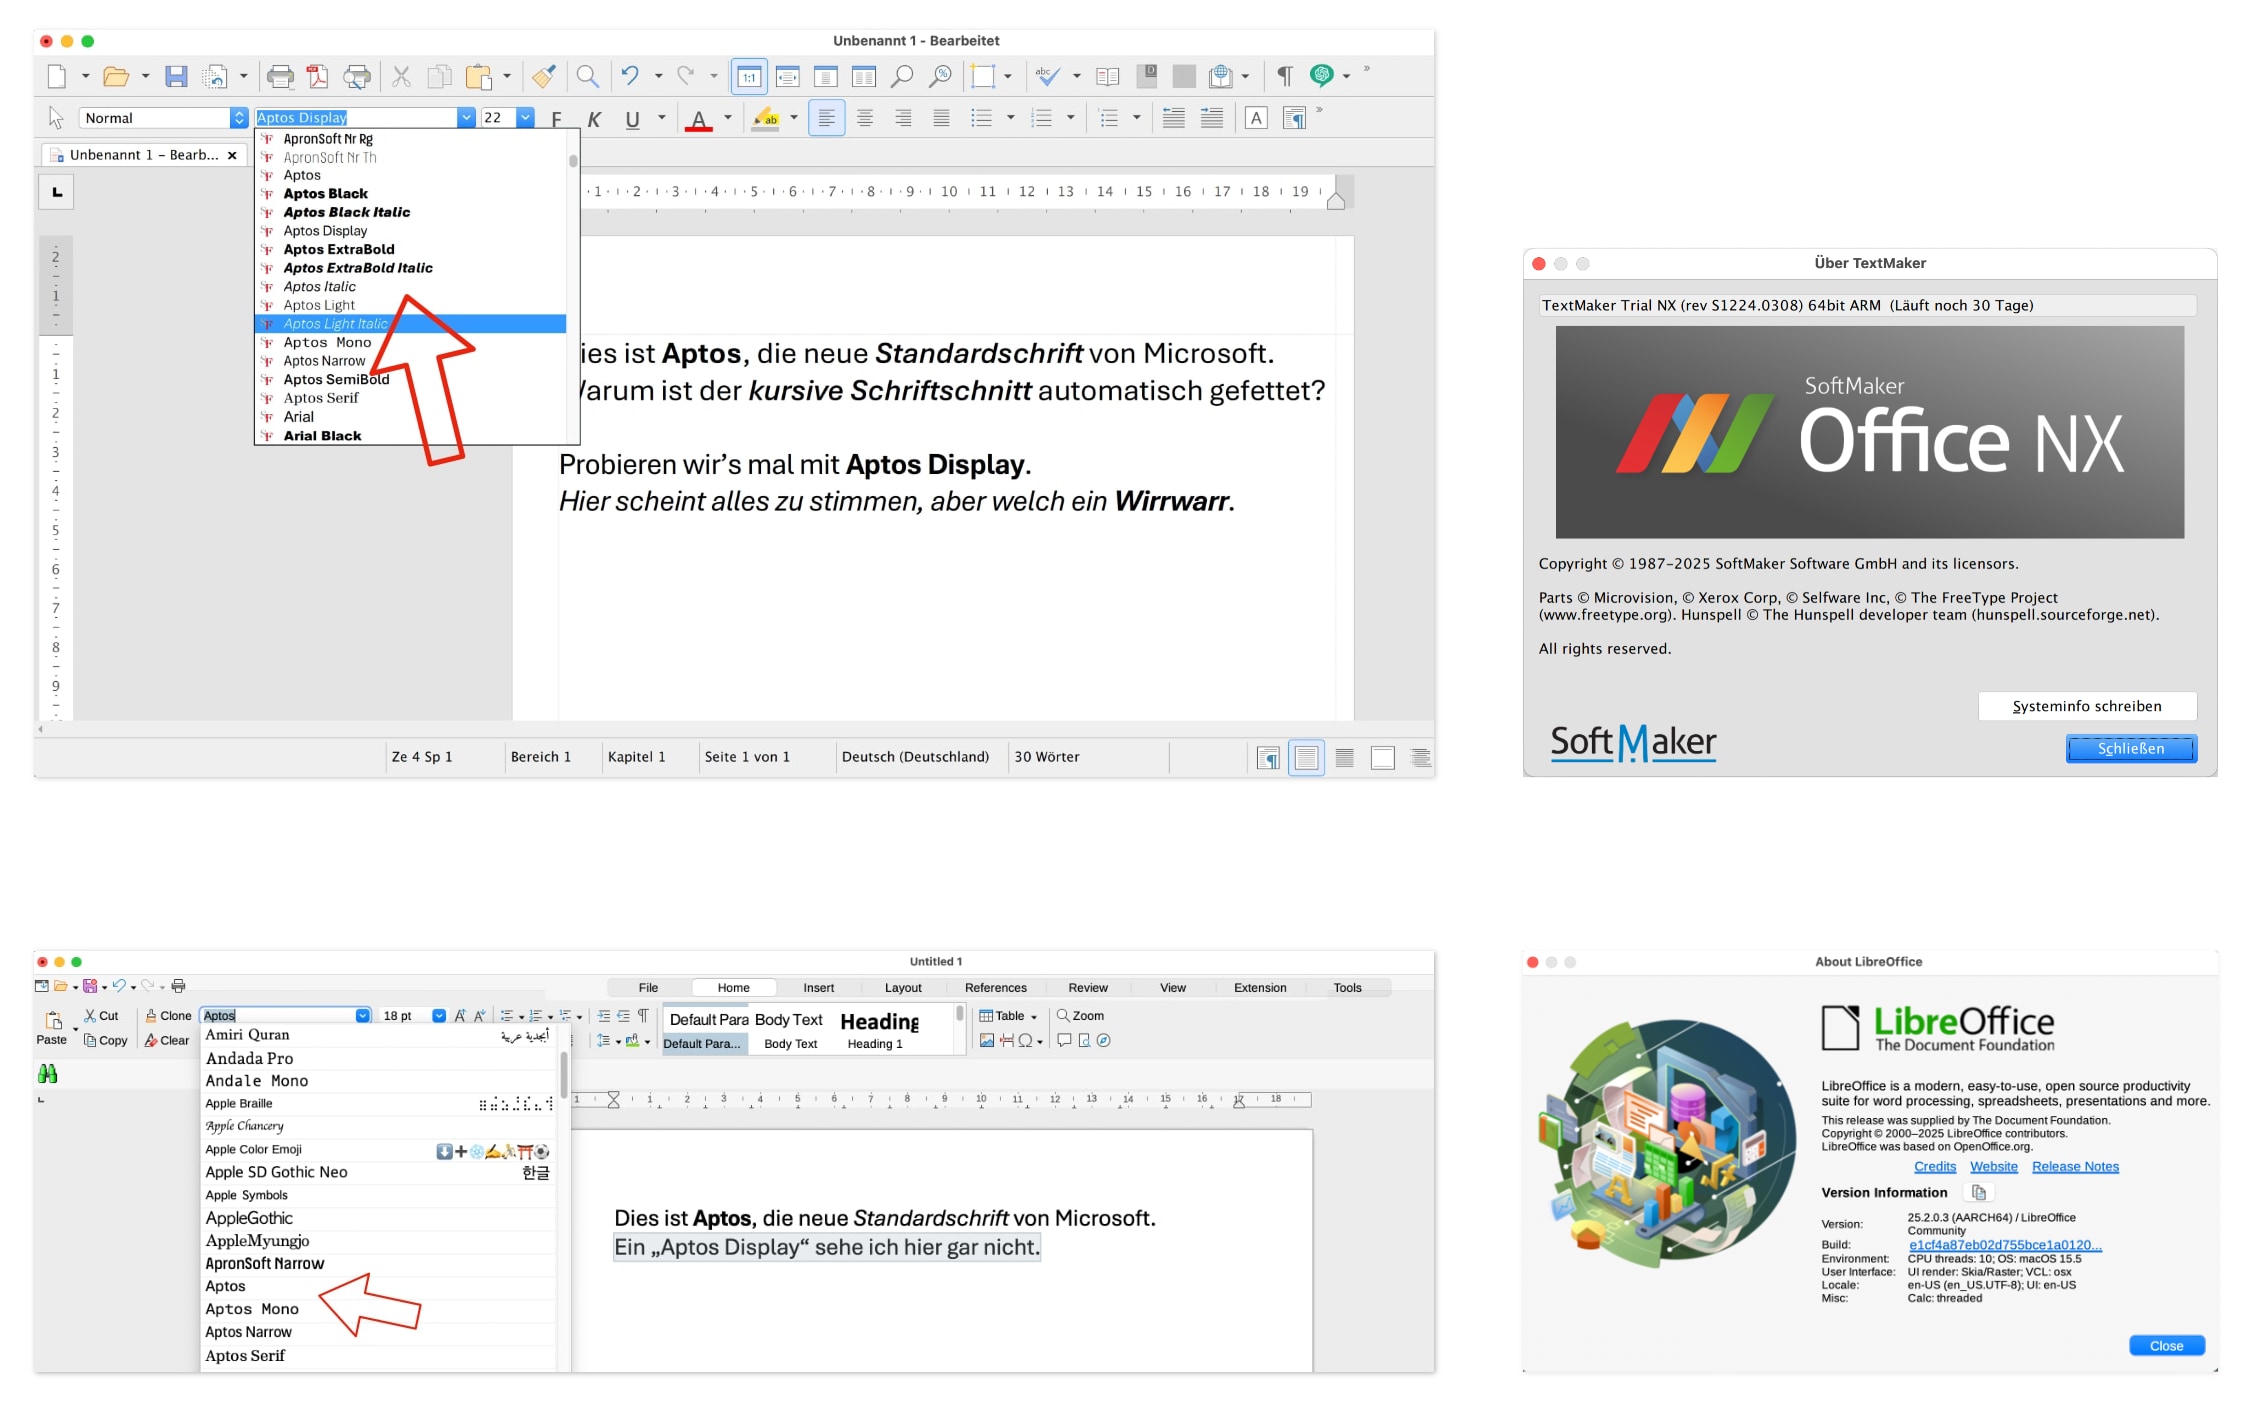Open the Review tab in LibreOffice
The height and width of the screenshot is (1404, 2248).
point(1088,988)
